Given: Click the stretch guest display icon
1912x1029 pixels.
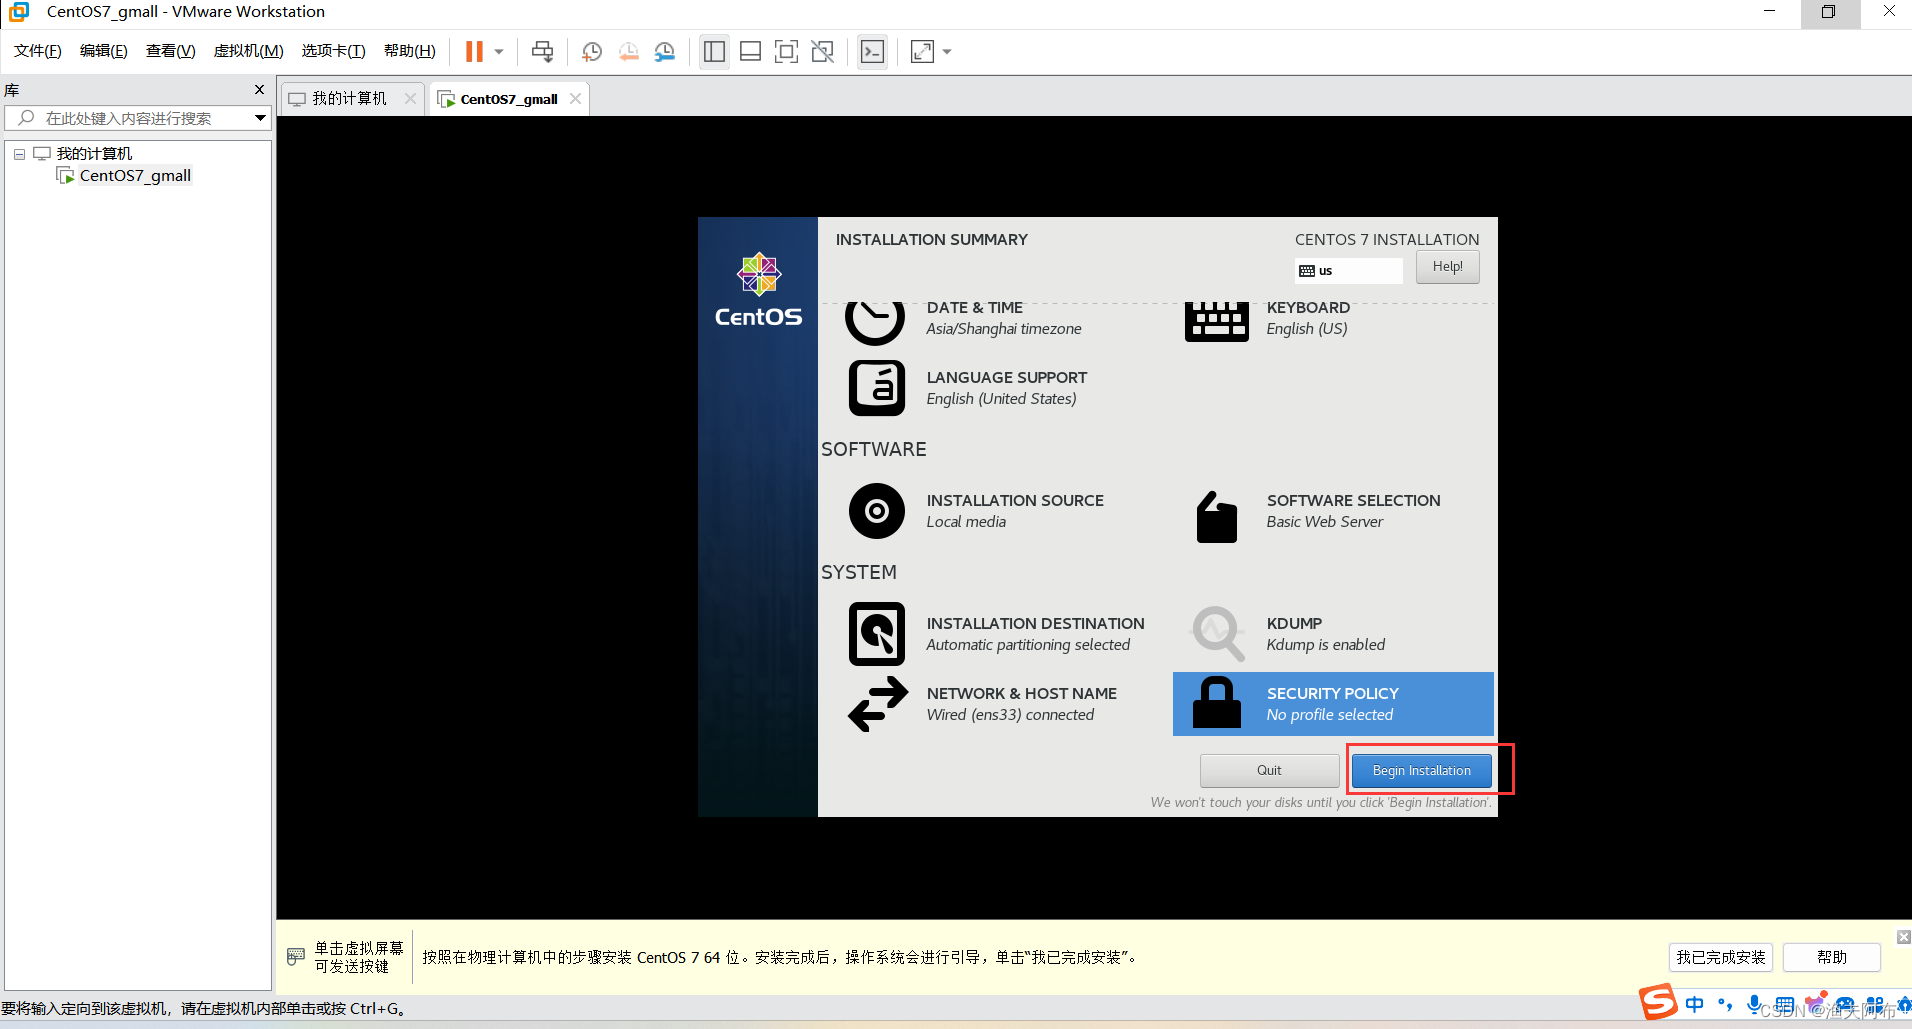Looking at the screenshot, I should tap(922, 51).
